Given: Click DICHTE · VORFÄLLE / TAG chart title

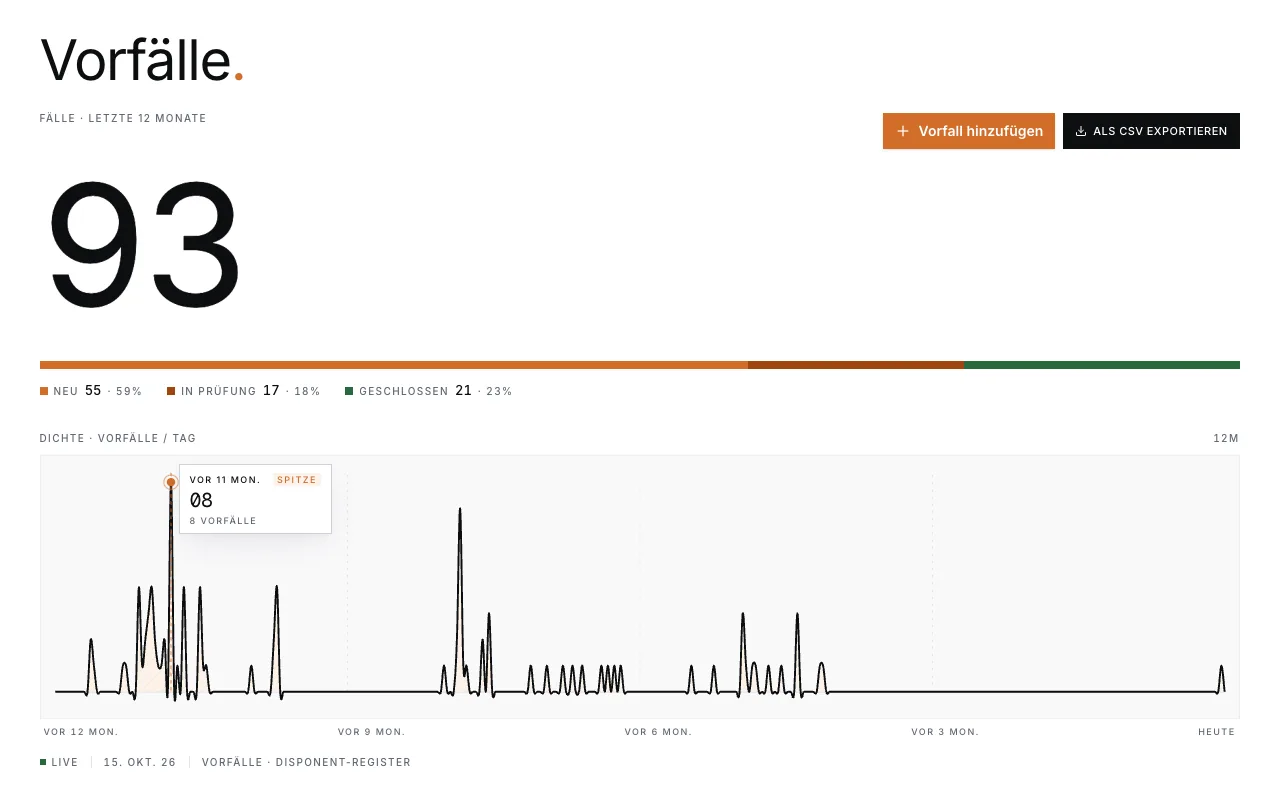Looking at the screenshot, I should click(x=118, y=438).
